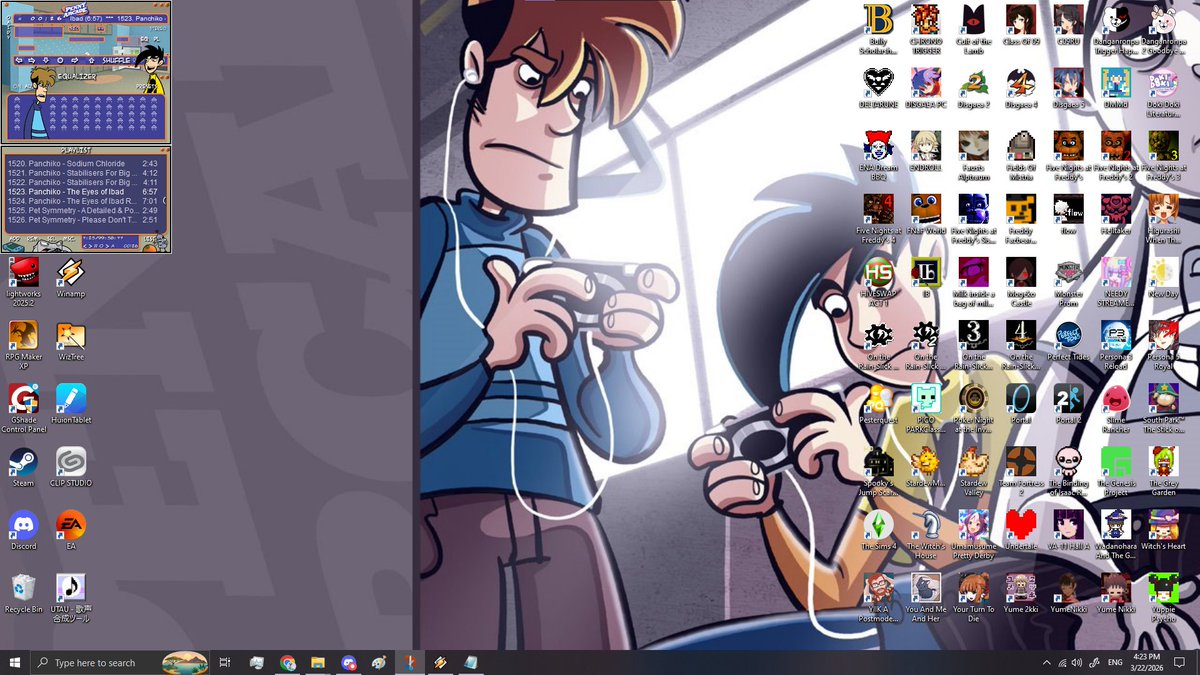The height and width of the screenshot is (675, 1200).
Task: Open the volume control in system tray
Action: click(x=1077, y=662)
